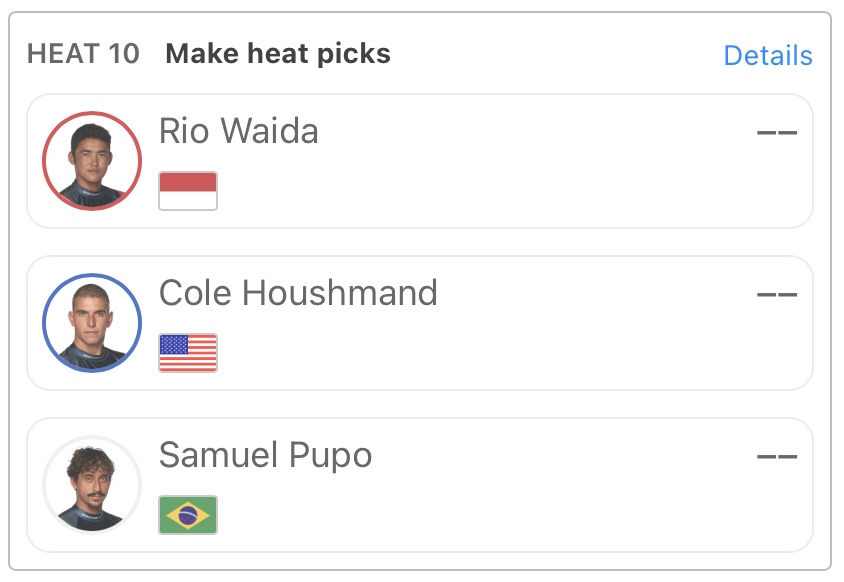Click Samuel Pupo's score dashes
Viewport: 844px width, 582px height.
pyautogui.click(x=776, y=456)
